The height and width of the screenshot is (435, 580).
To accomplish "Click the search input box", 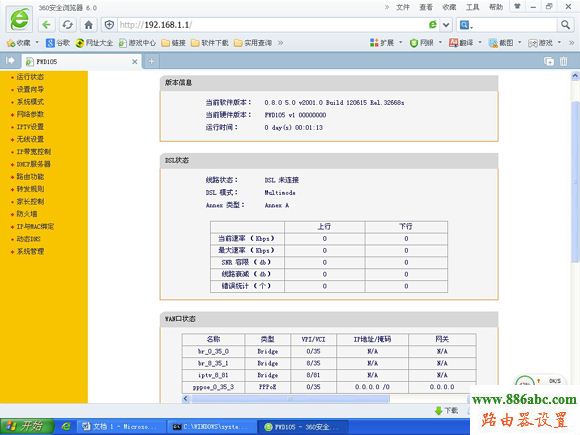I will 516,25.
